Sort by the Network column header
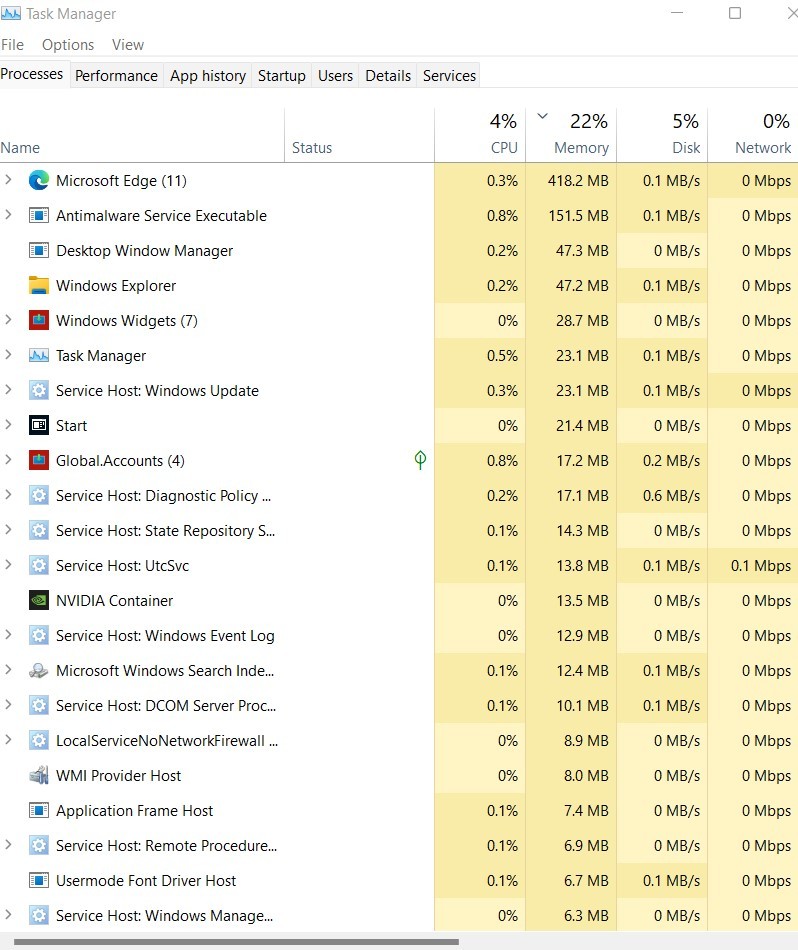This screenshot has width=798, height=950. click(x=753, y=136)
